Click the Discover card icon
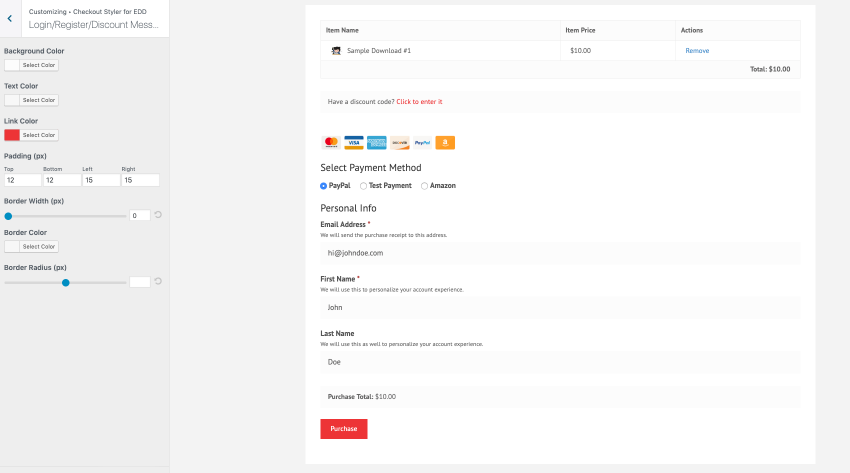The width and height of the screenshot is (850, 473). coord(400,142)
